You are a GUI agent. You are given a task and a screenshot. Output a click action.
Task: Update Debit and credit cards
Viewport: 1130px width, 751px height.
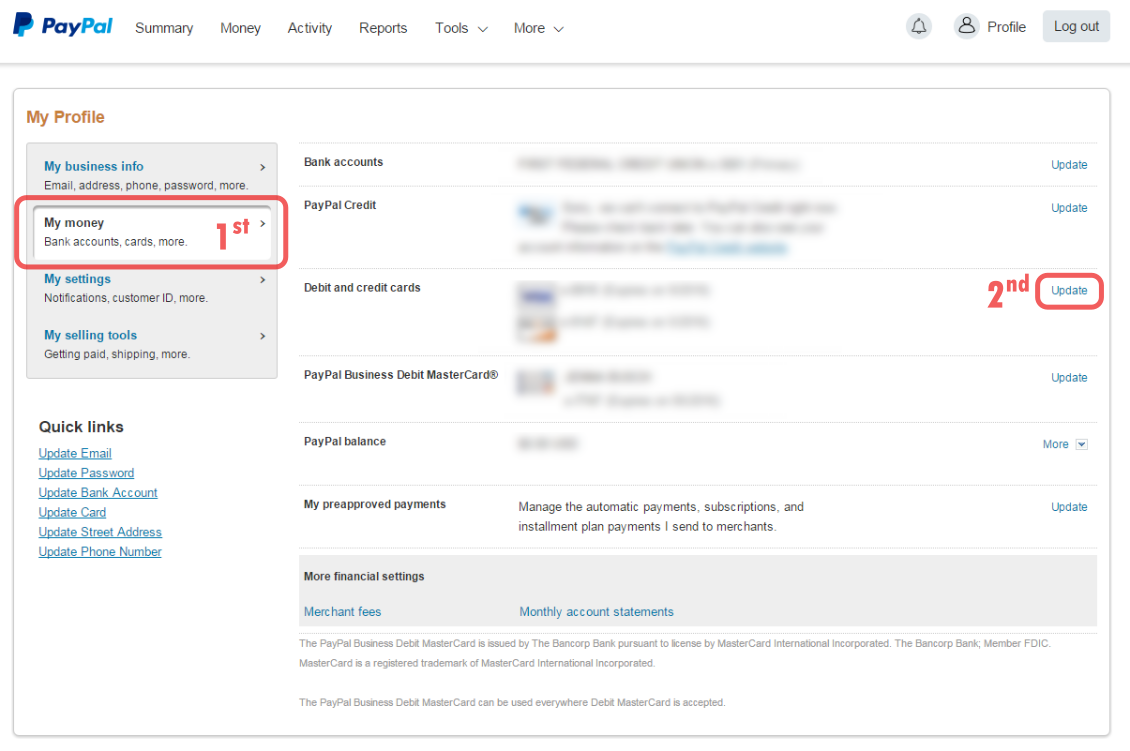[1069, 290]
